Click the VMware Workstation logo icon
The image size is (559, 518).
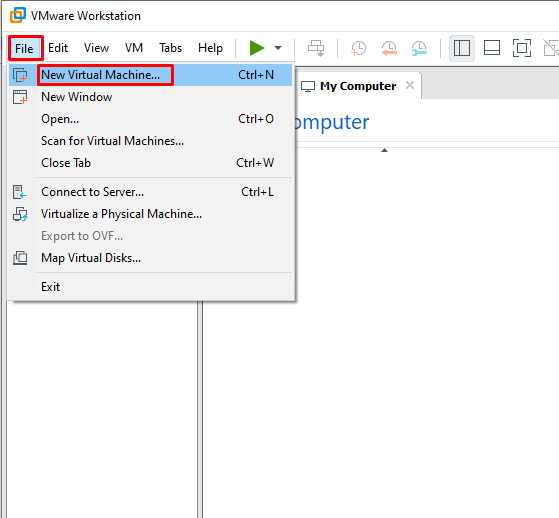pyautogui.click(x=18, y=15)
